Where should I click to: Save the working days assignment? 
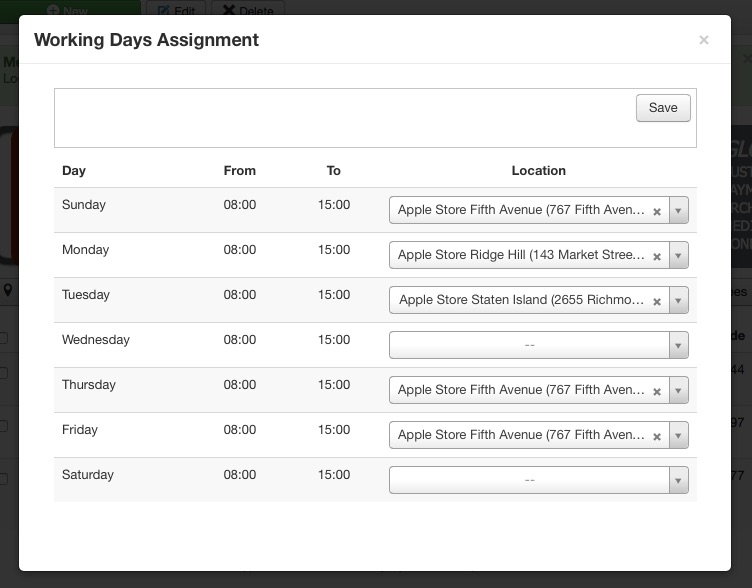(663, 108)
